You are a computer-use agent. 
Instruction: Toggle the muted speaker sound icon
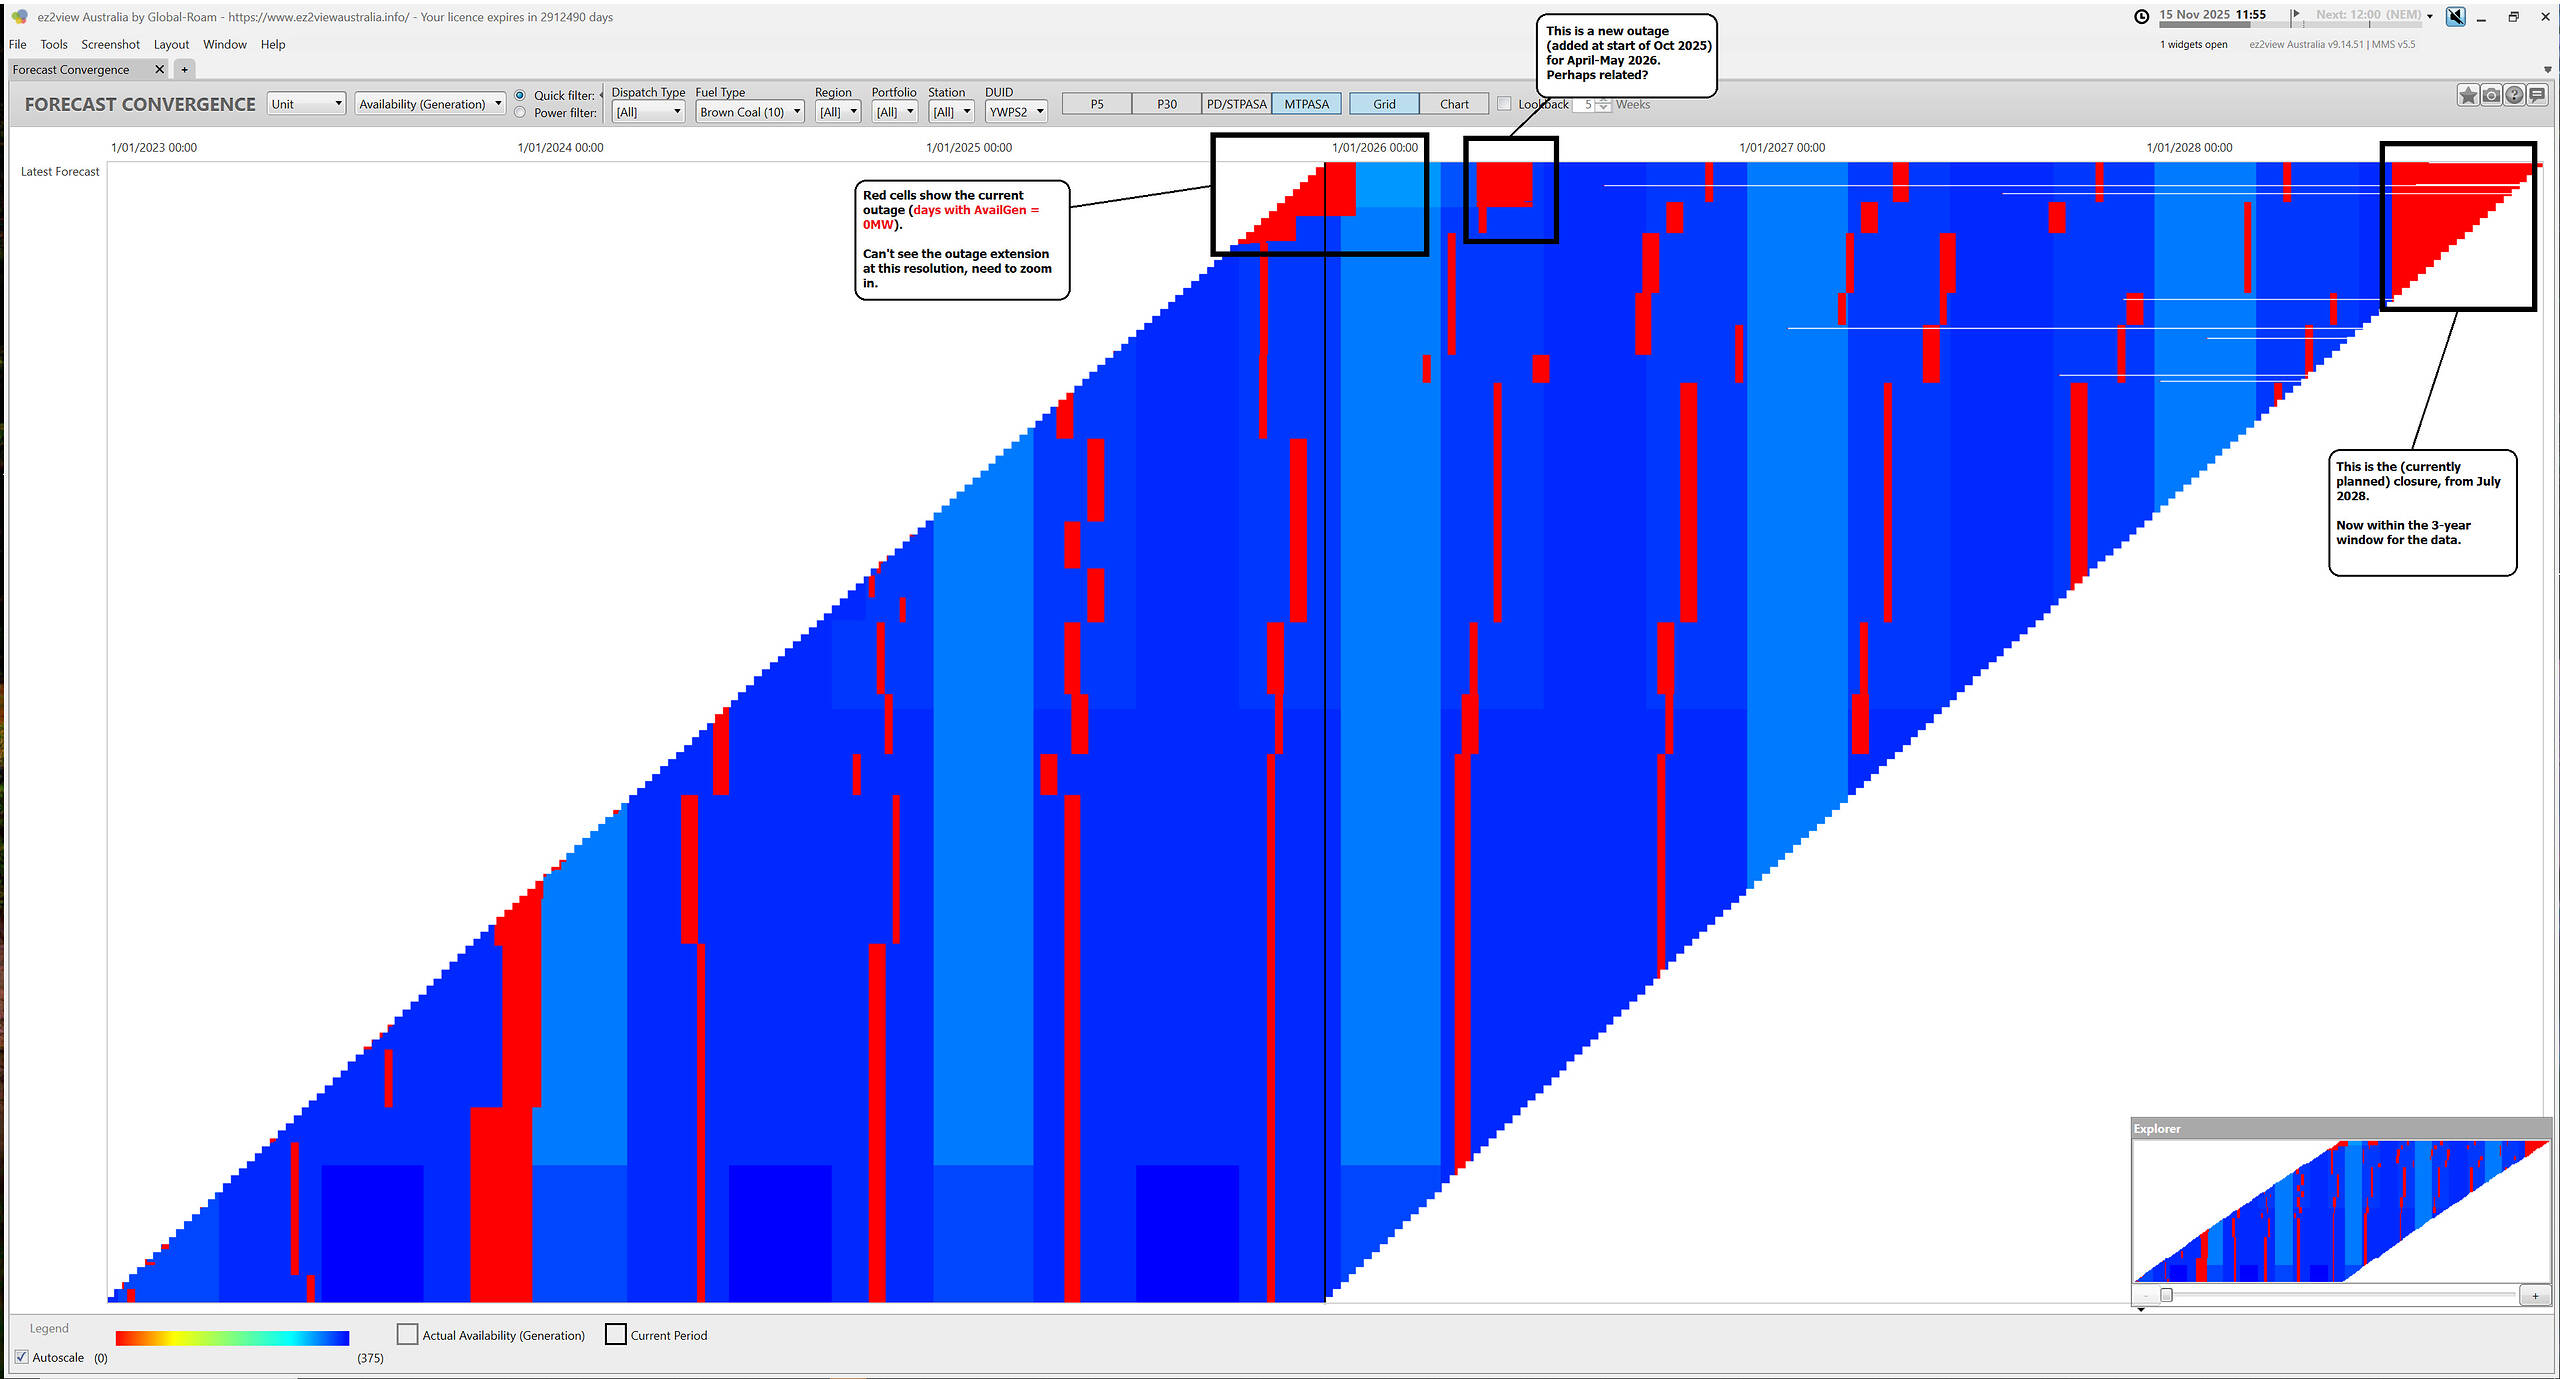click(x=2455, y=16)
